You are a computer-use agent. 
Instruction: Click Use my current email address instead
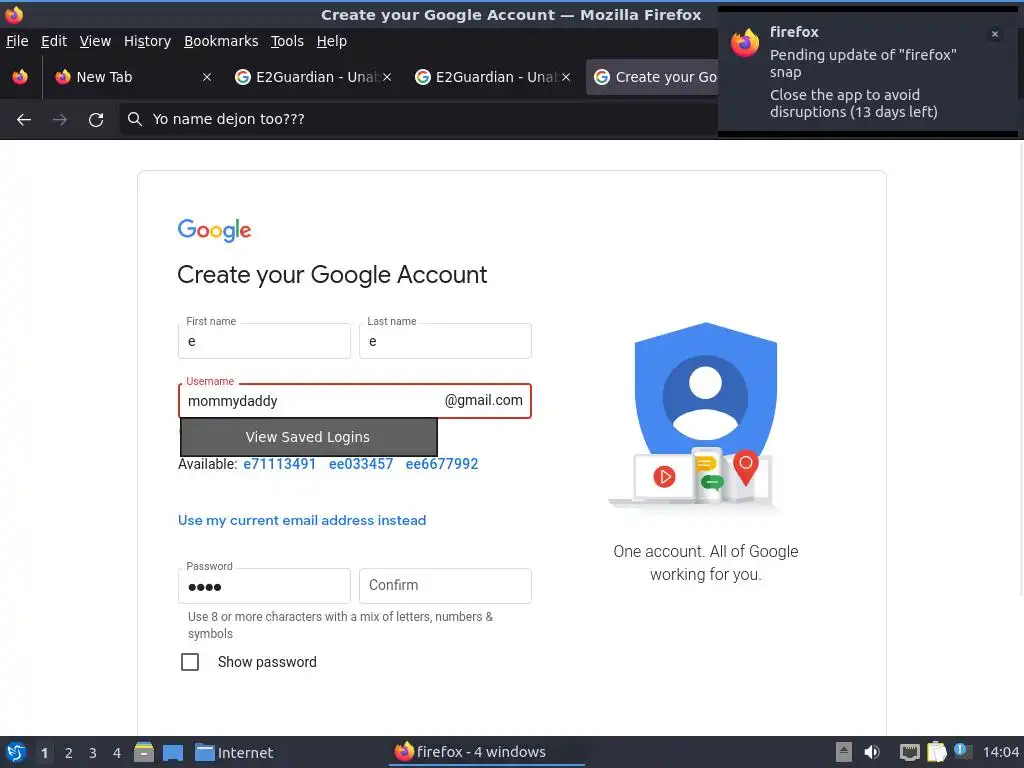(302, 520)
